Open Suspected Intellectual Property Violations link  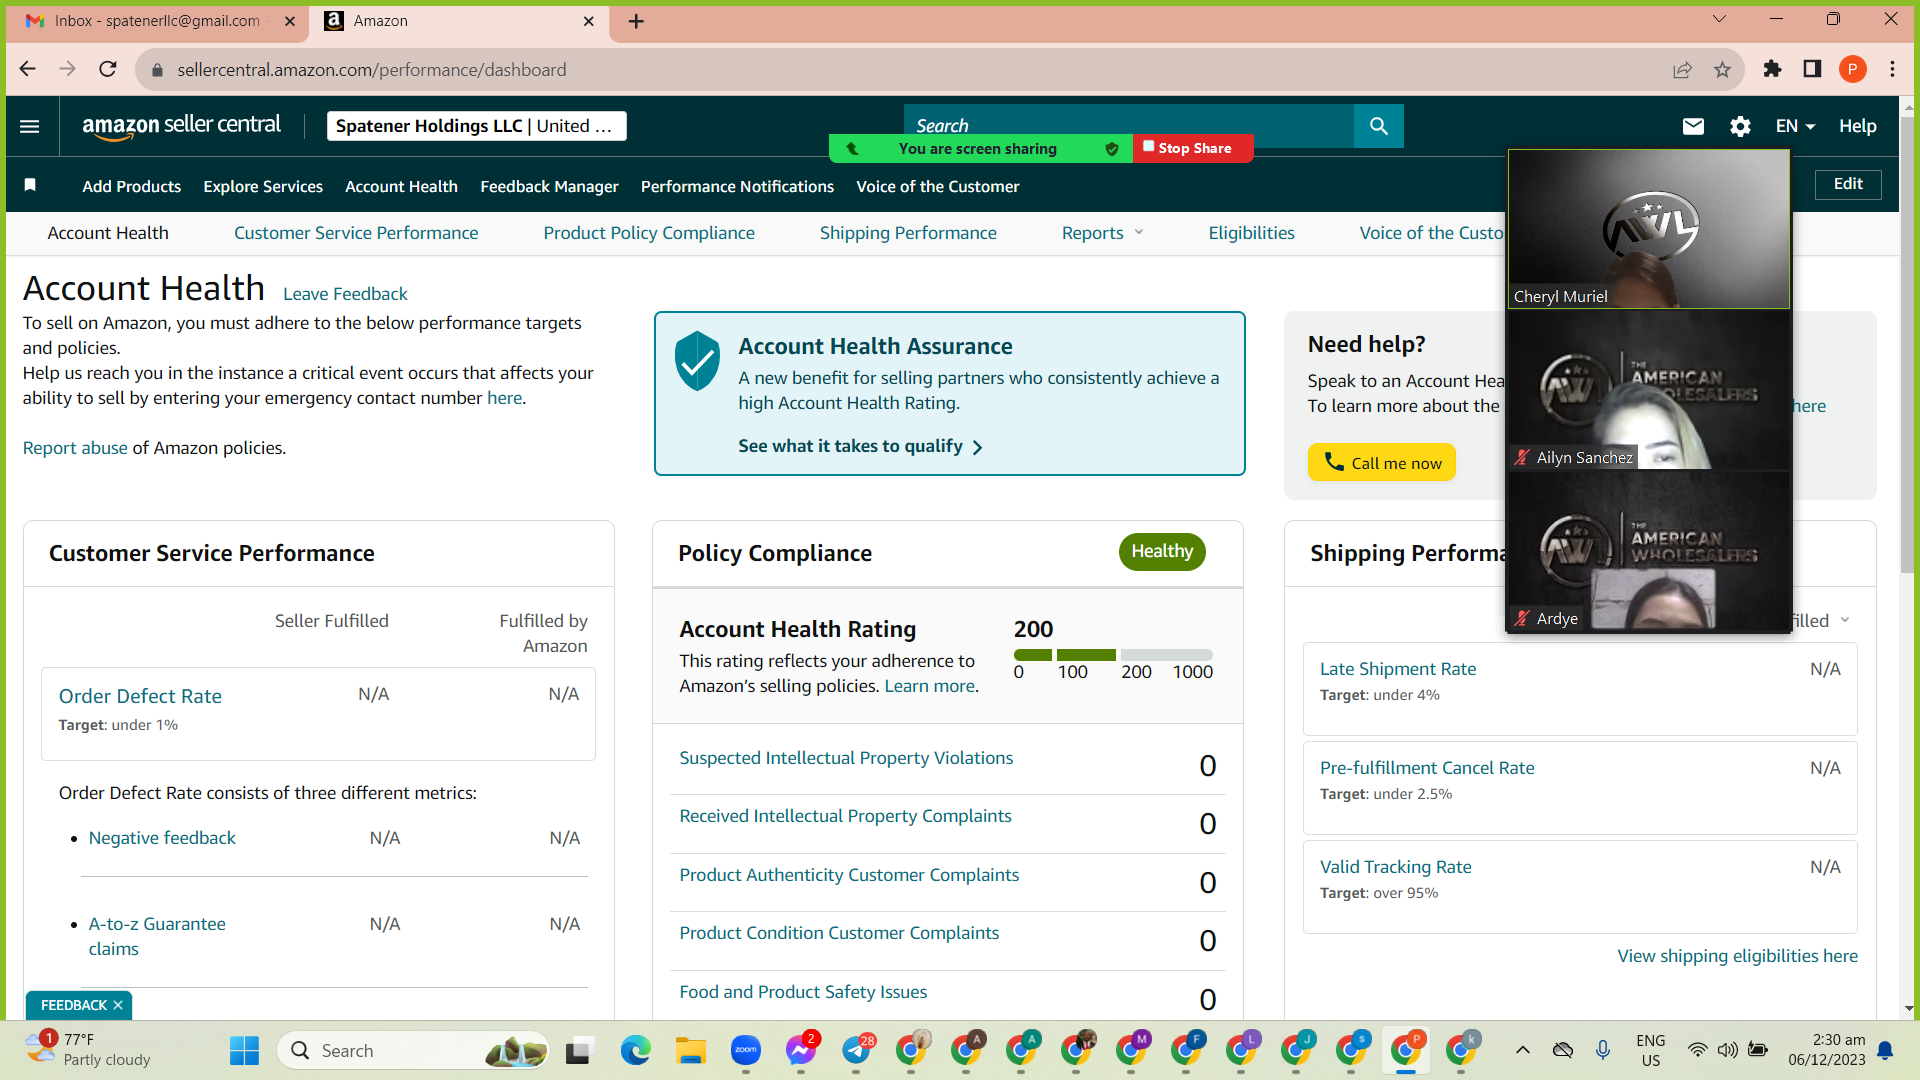tap(846, 758)
